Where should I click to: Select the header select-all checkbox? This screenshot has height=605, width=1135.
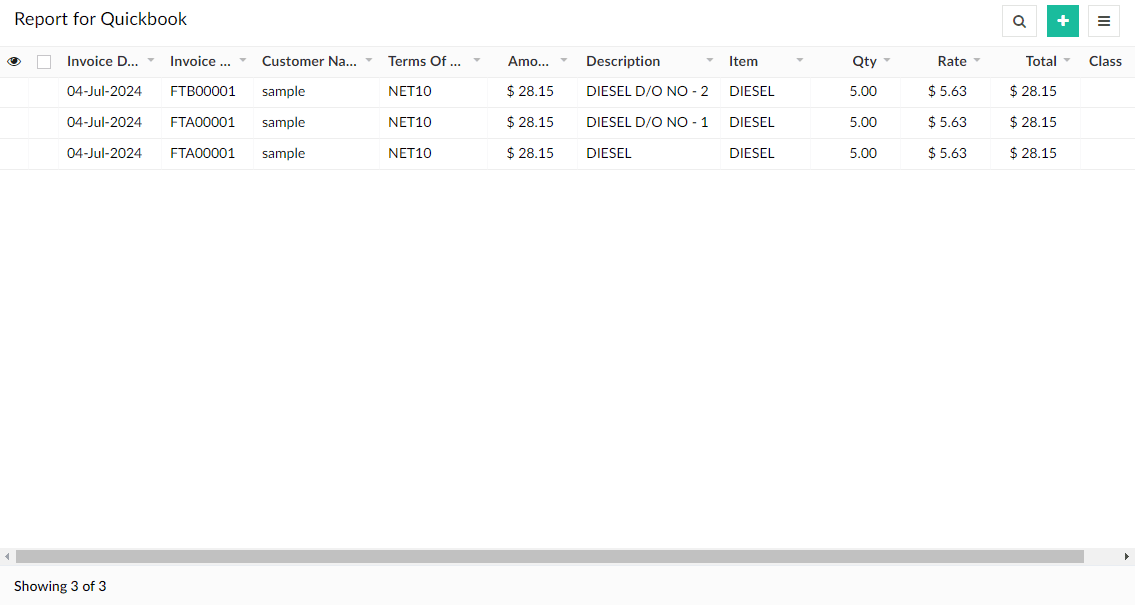tap(43, 61)
